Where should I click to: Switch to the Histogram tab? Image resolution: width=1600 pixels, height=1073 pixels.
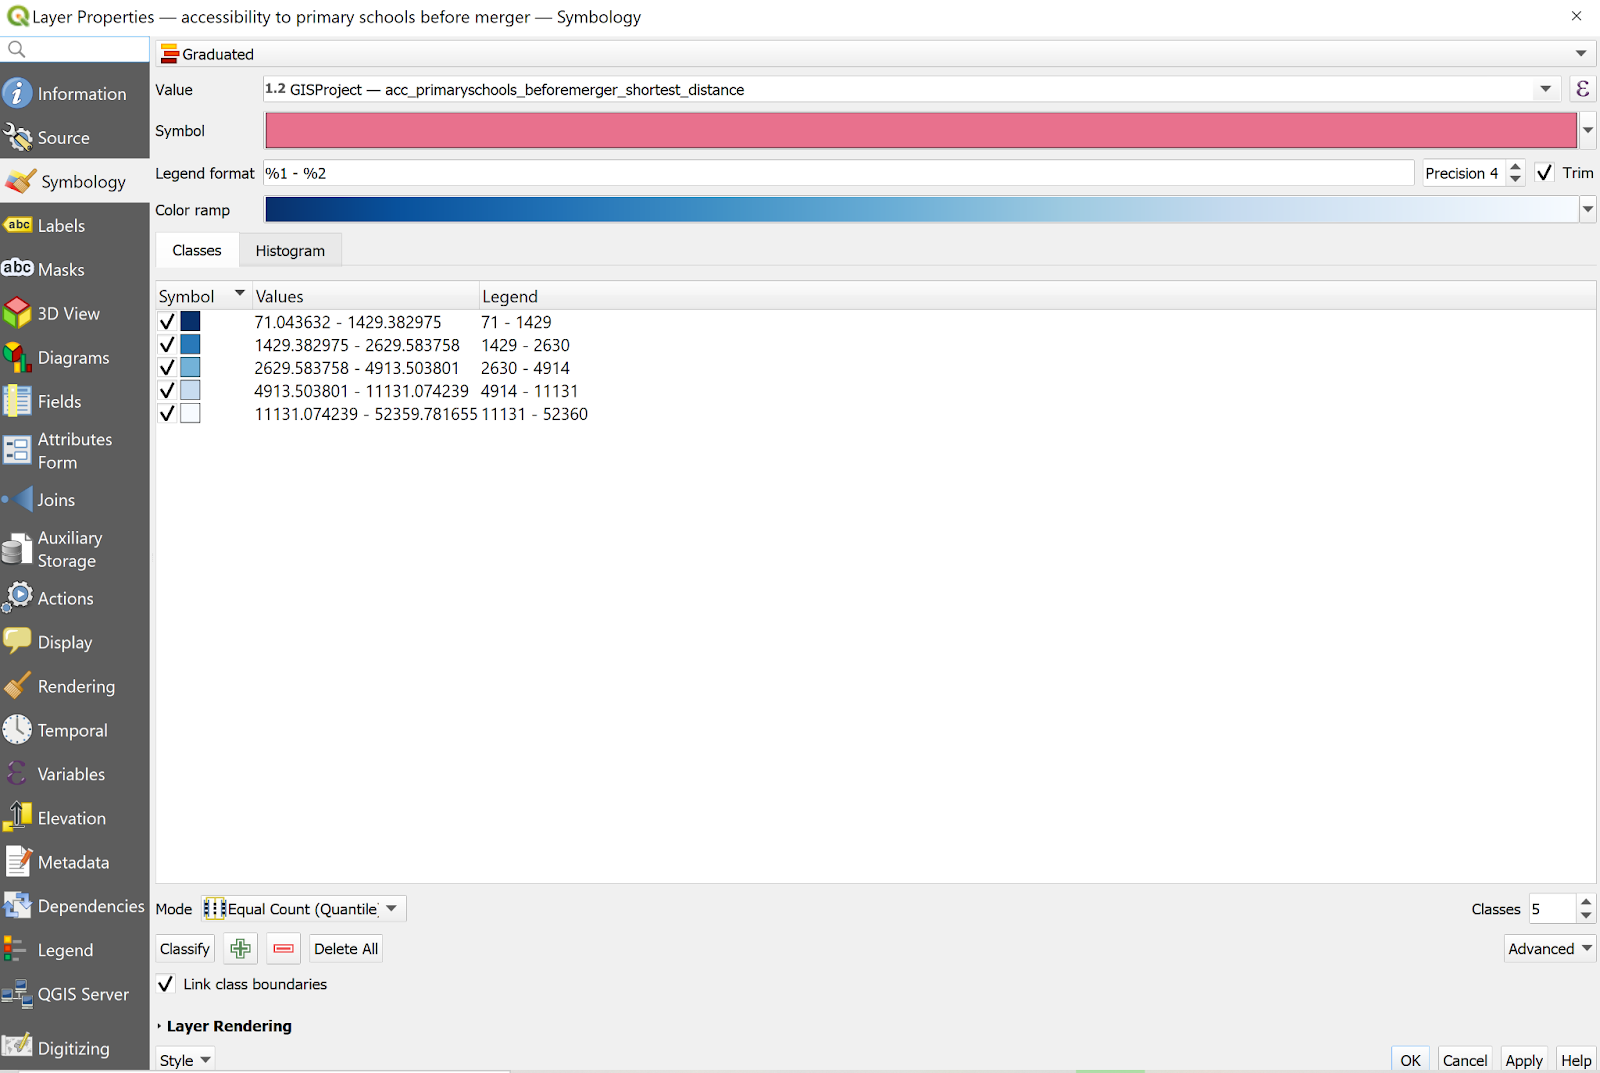(290, 251)
